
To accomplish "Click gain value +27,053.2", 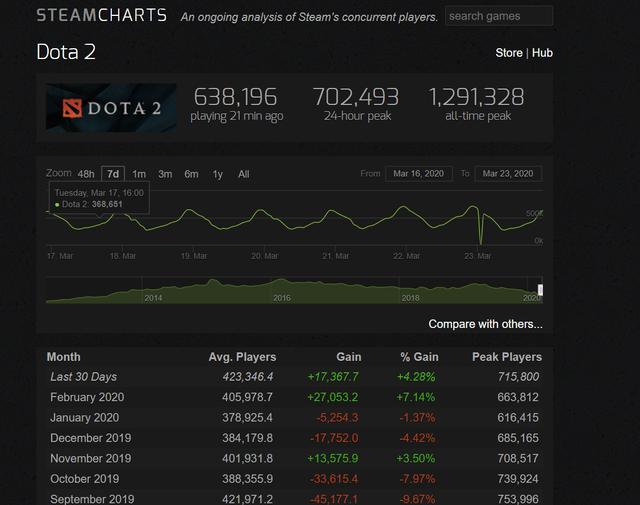I will pyautogui.click(x=333, y=397).
